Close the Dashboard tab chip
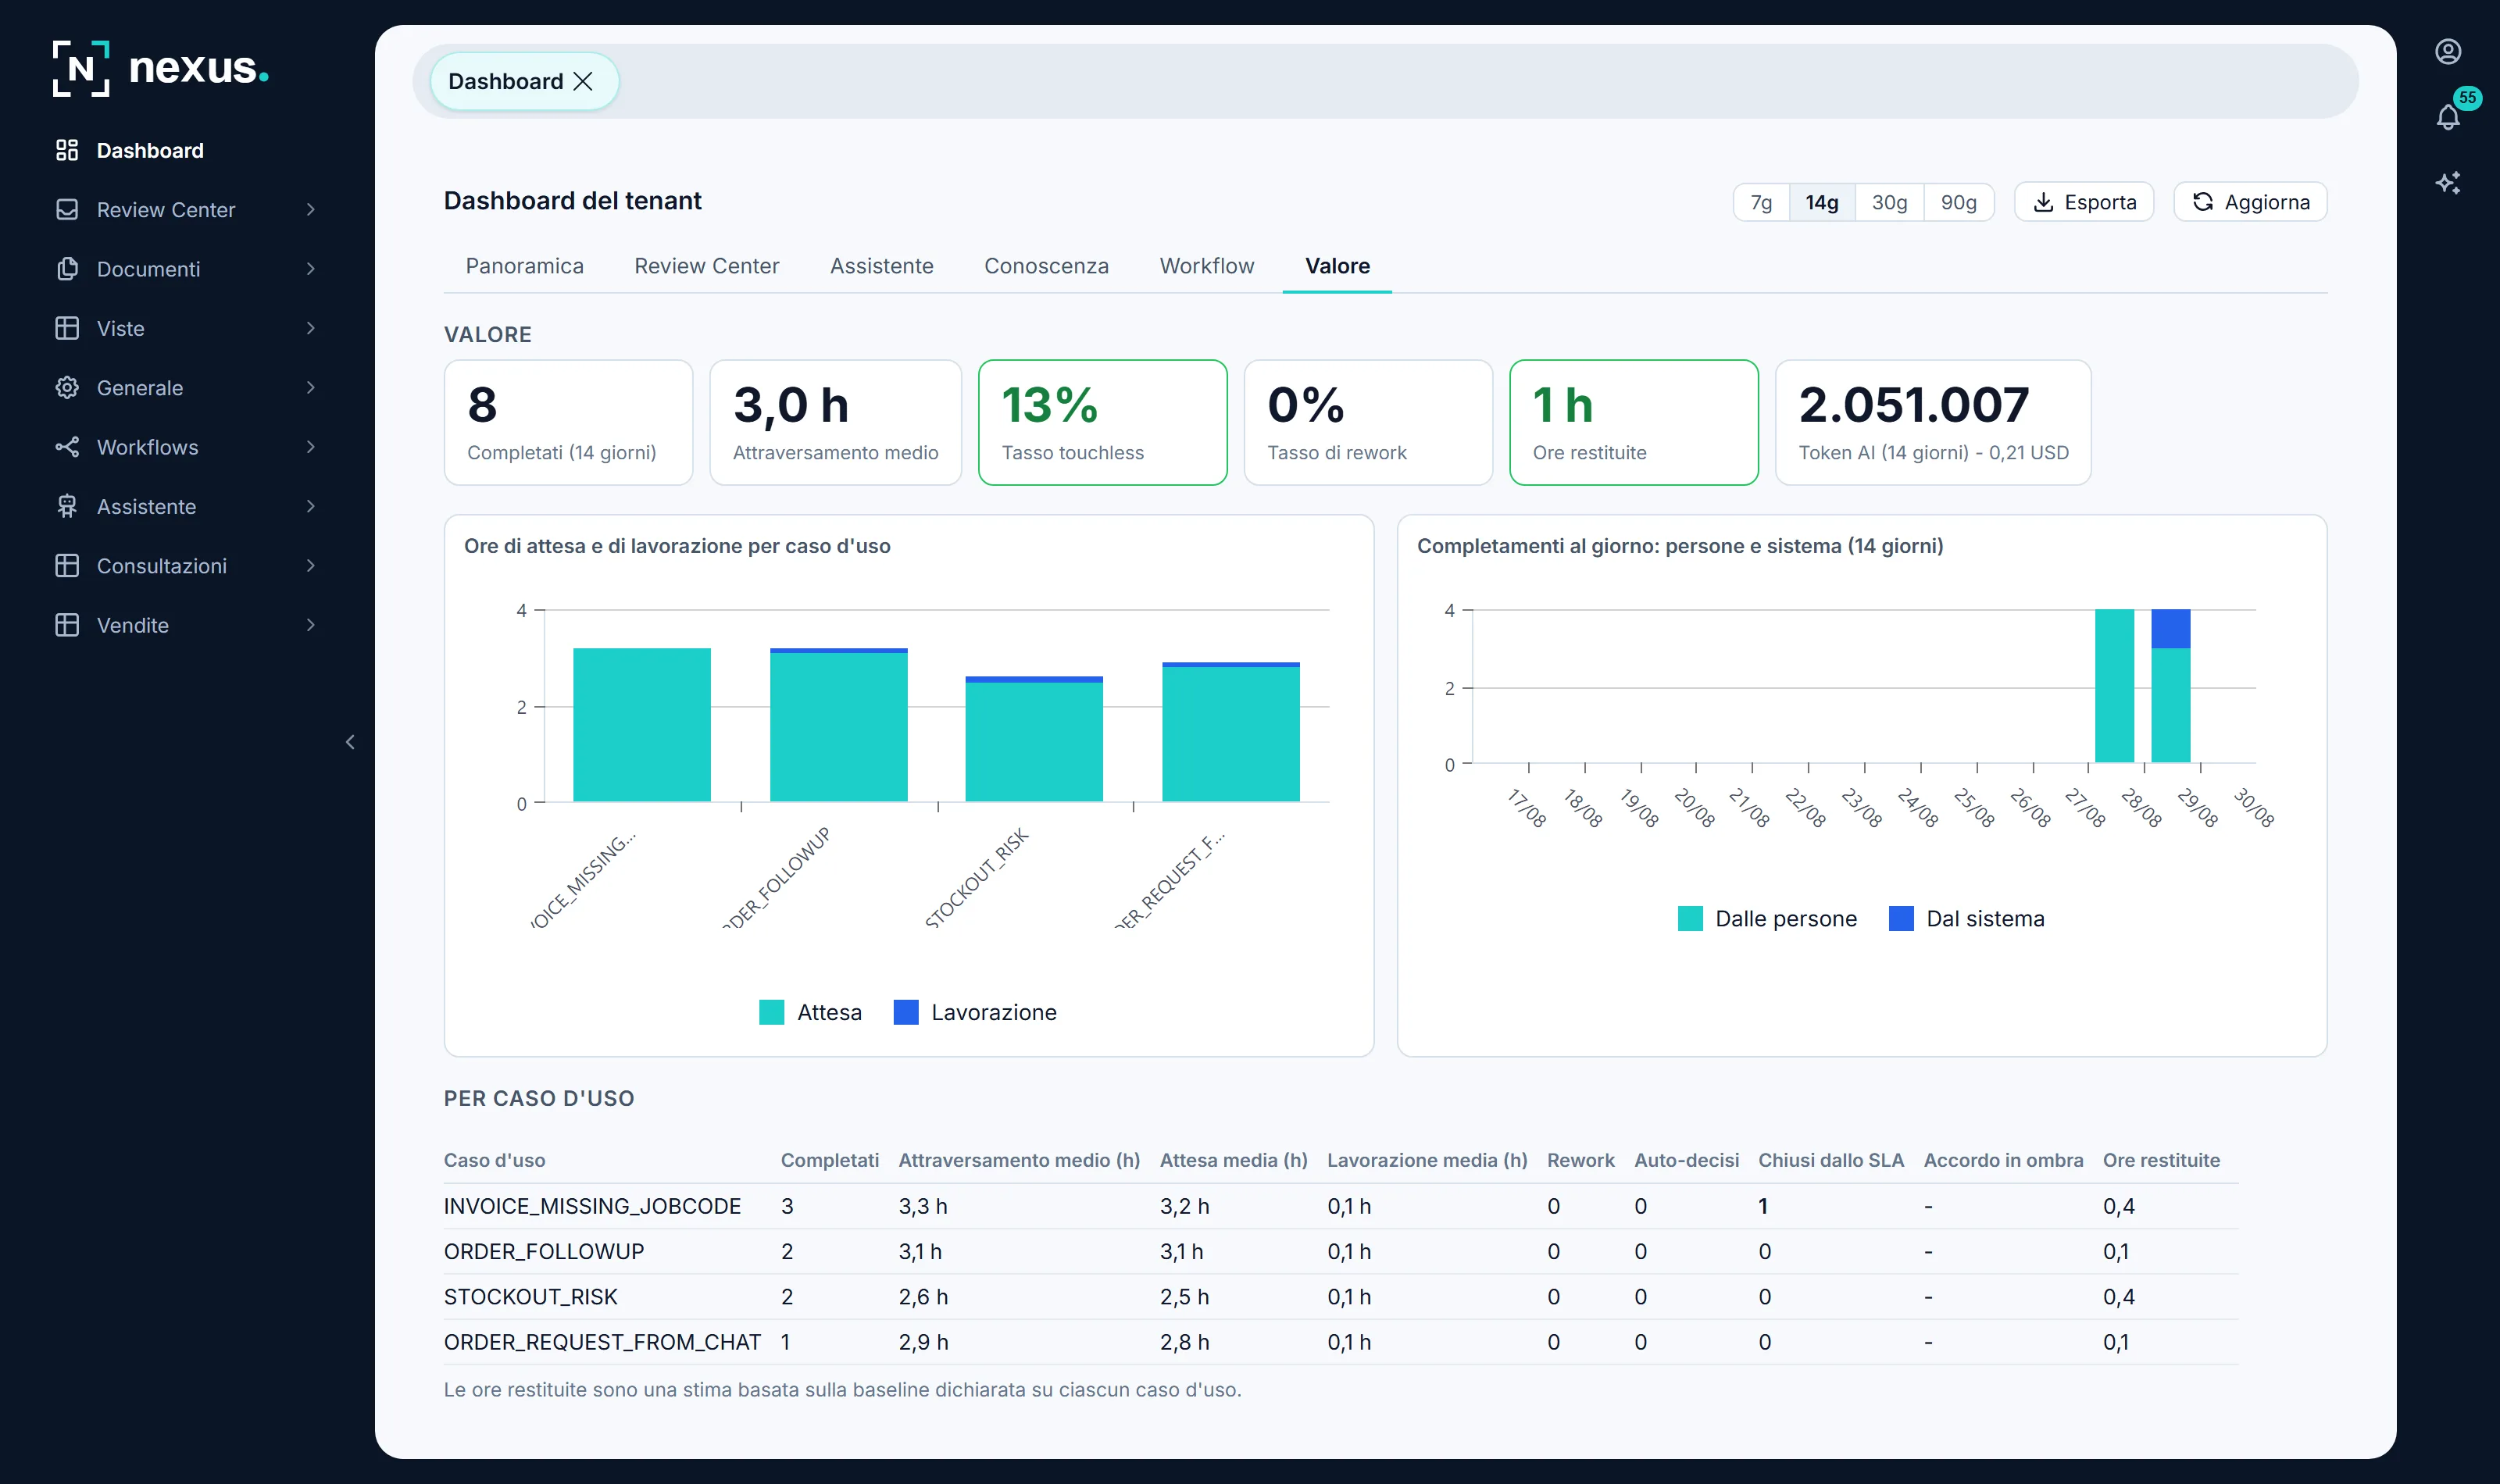 coord(583,81)
